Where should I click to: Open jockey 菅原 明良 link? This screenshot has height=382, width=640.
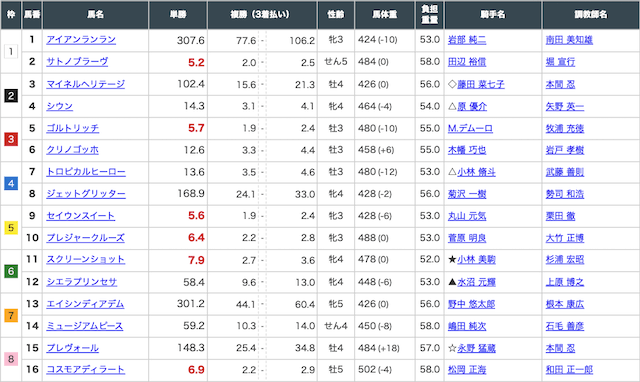(467, 238)
